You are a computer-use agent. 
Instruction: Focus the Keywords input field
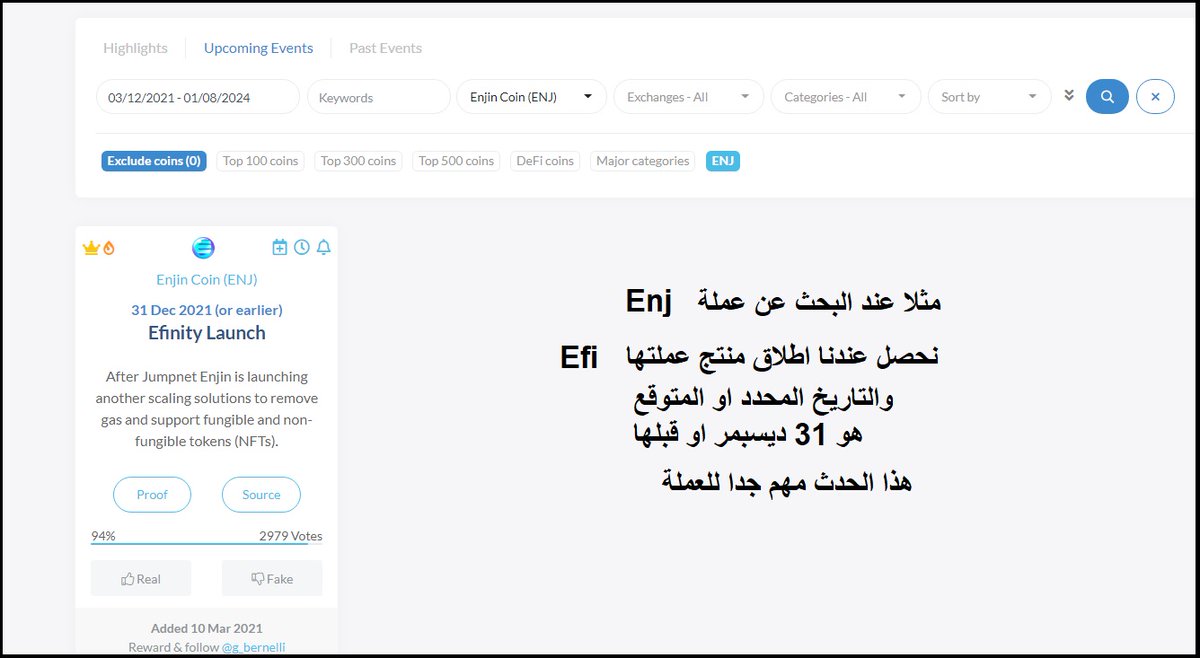coord(379,97)
